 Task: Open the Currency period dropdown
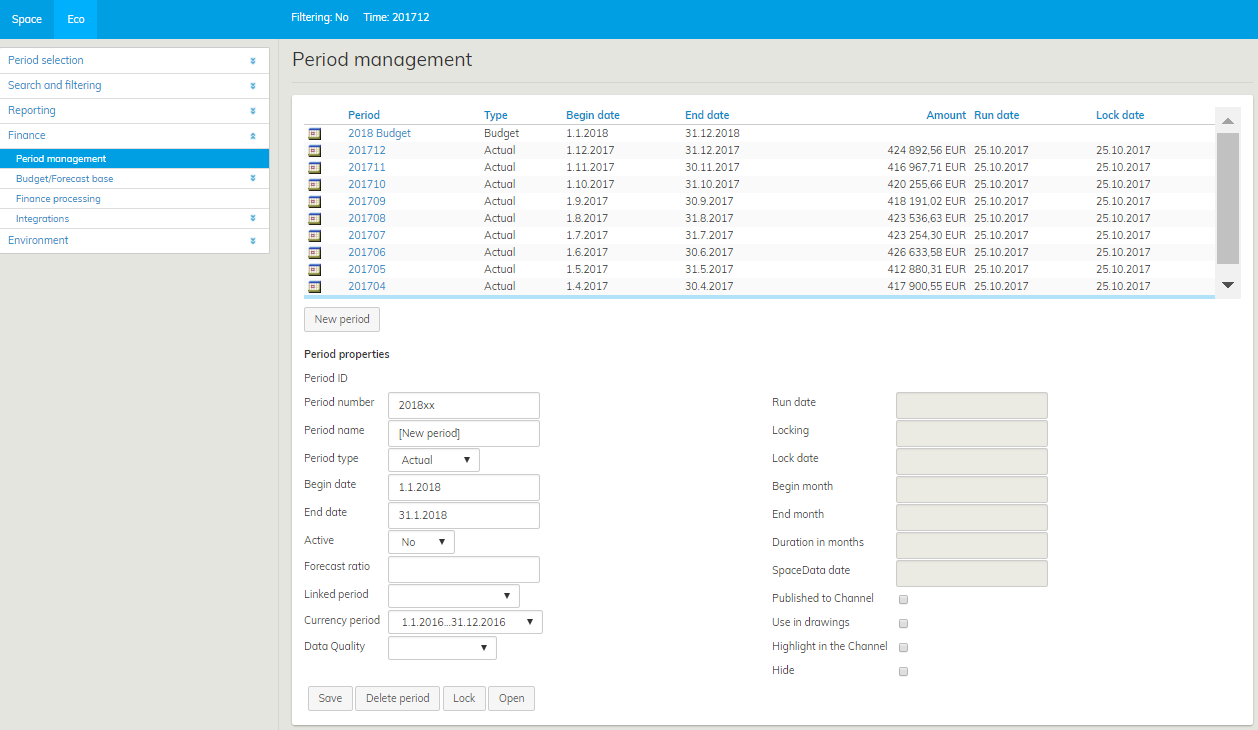tap(465, 622)
